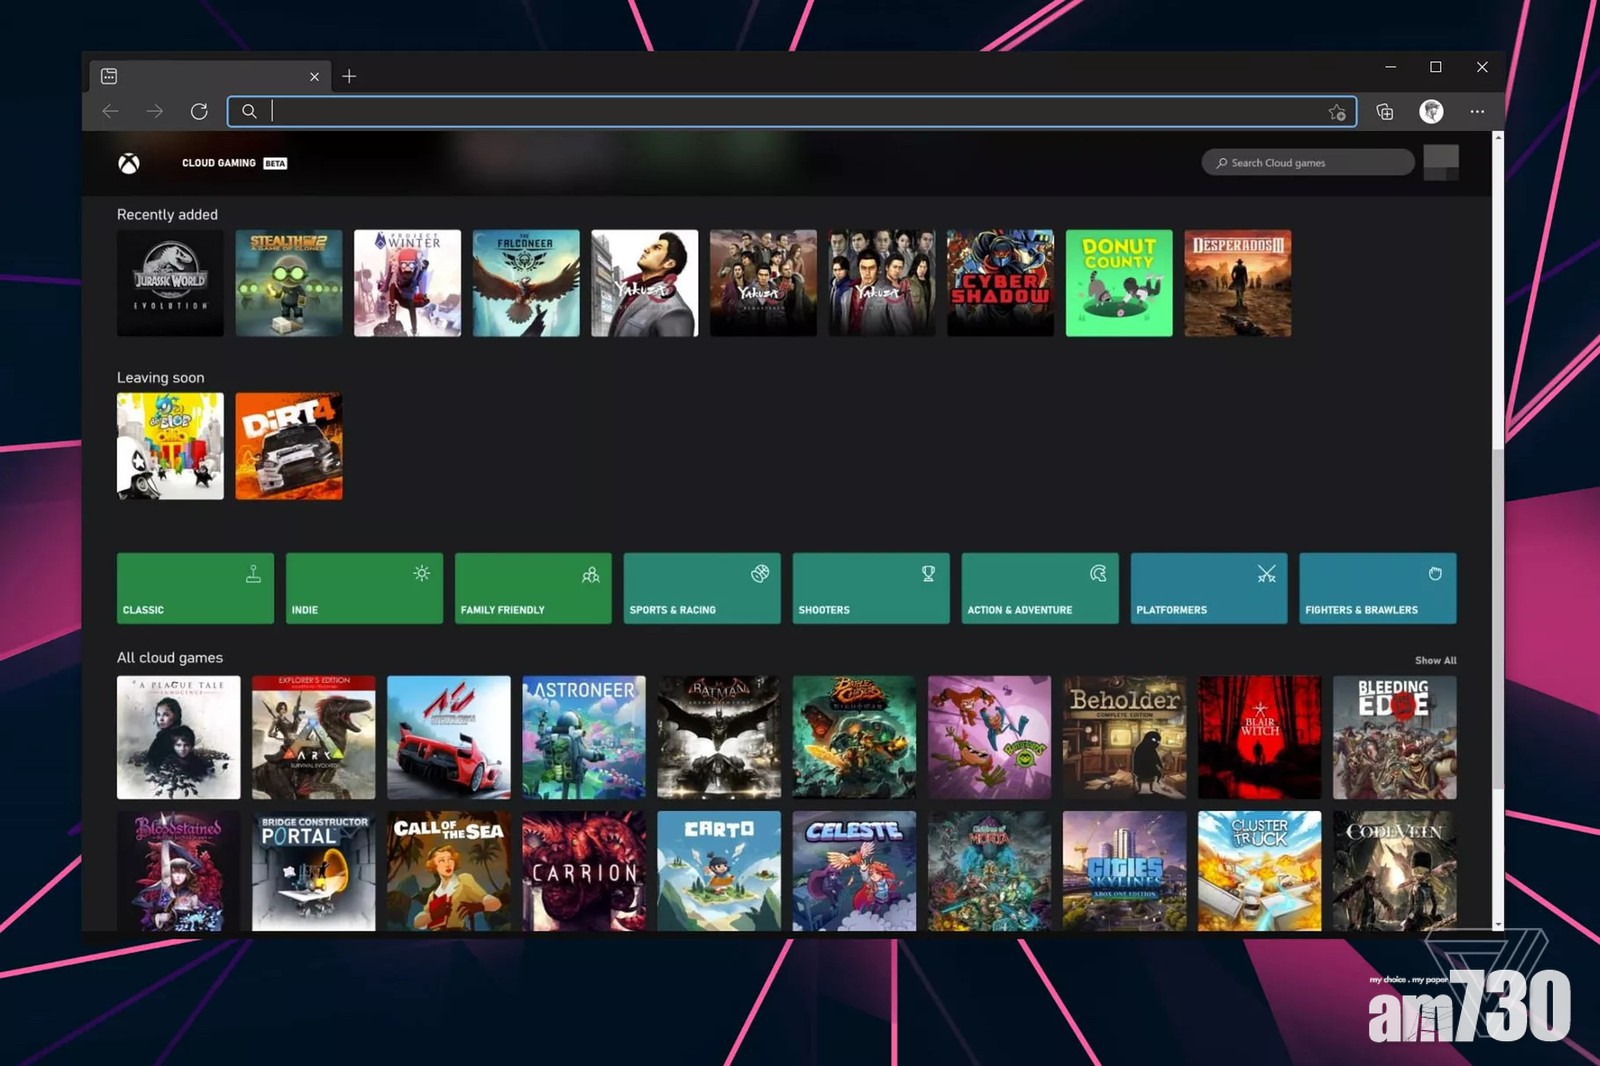The image size is (1600, 1066).
Task: Click the Xbox account profile picture
Action: coord(1440,162)
